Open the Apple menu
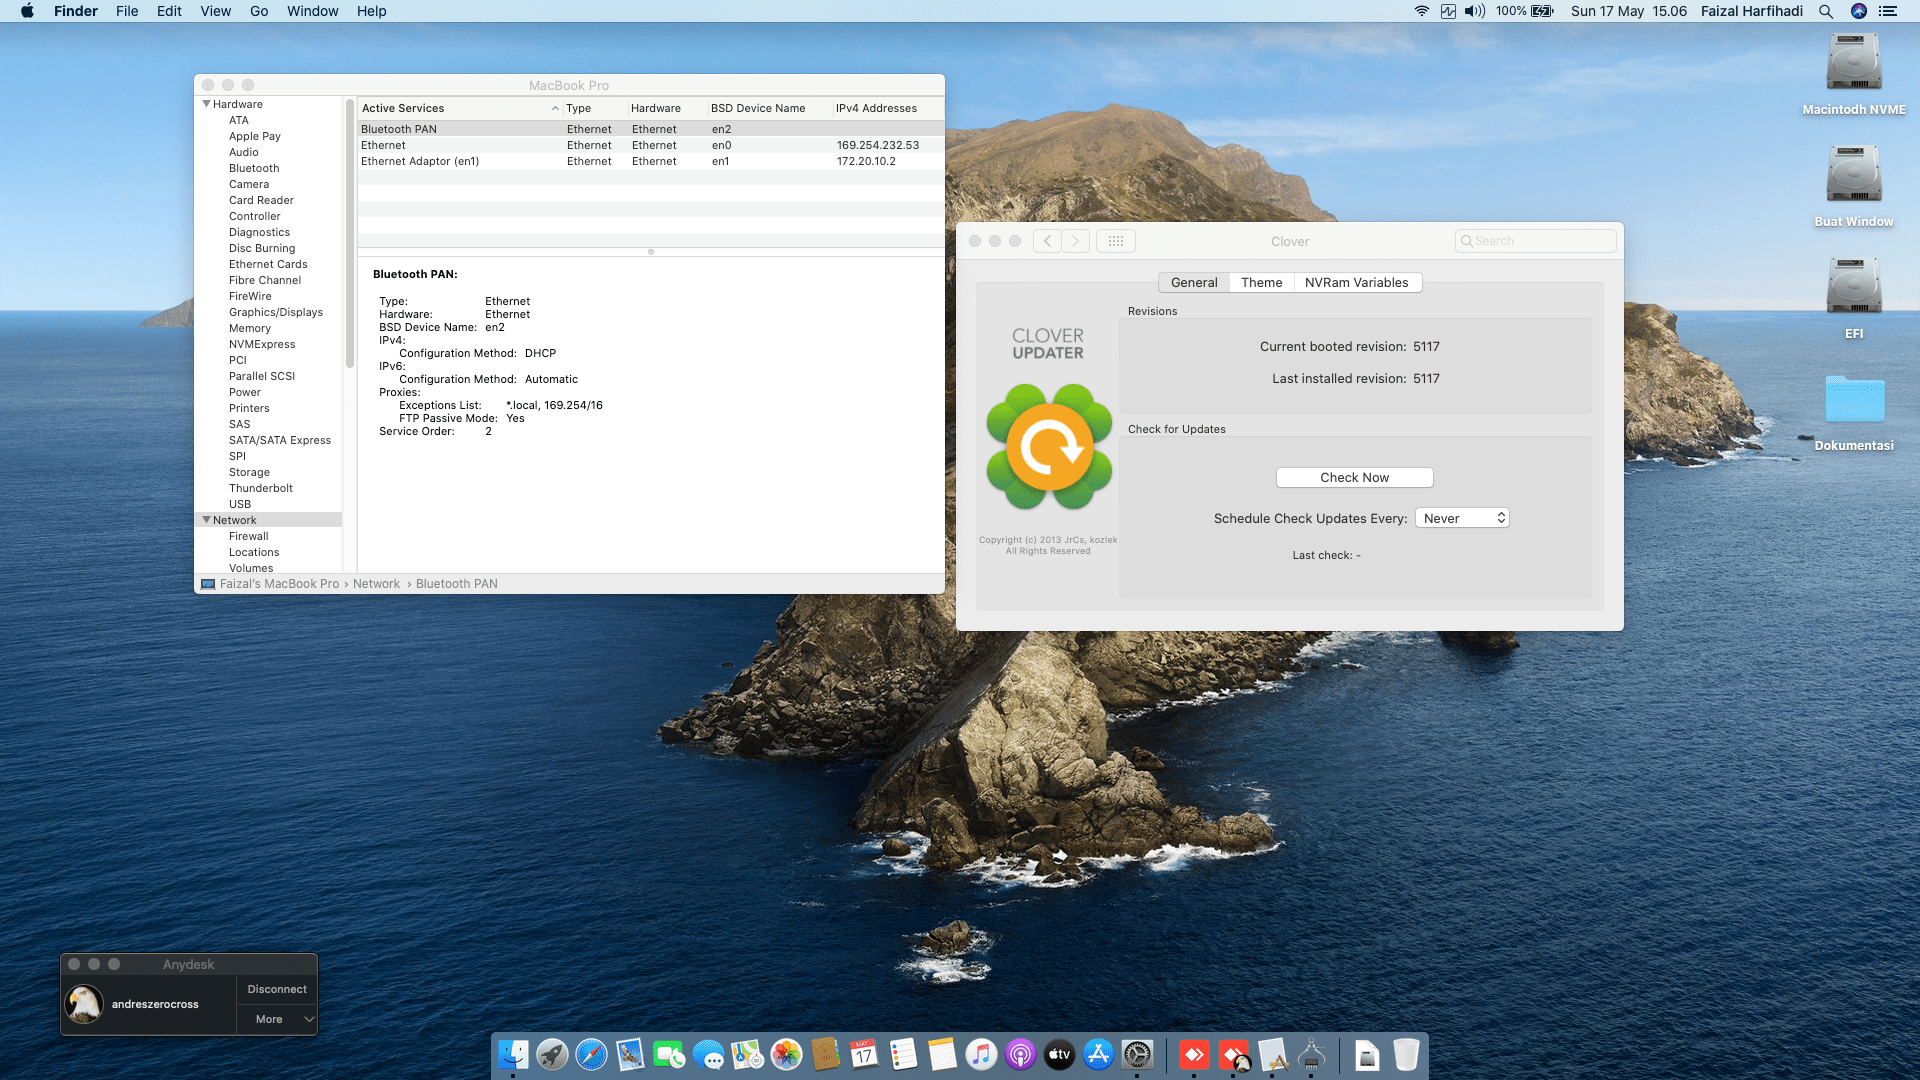 click(x=27, y=11)
